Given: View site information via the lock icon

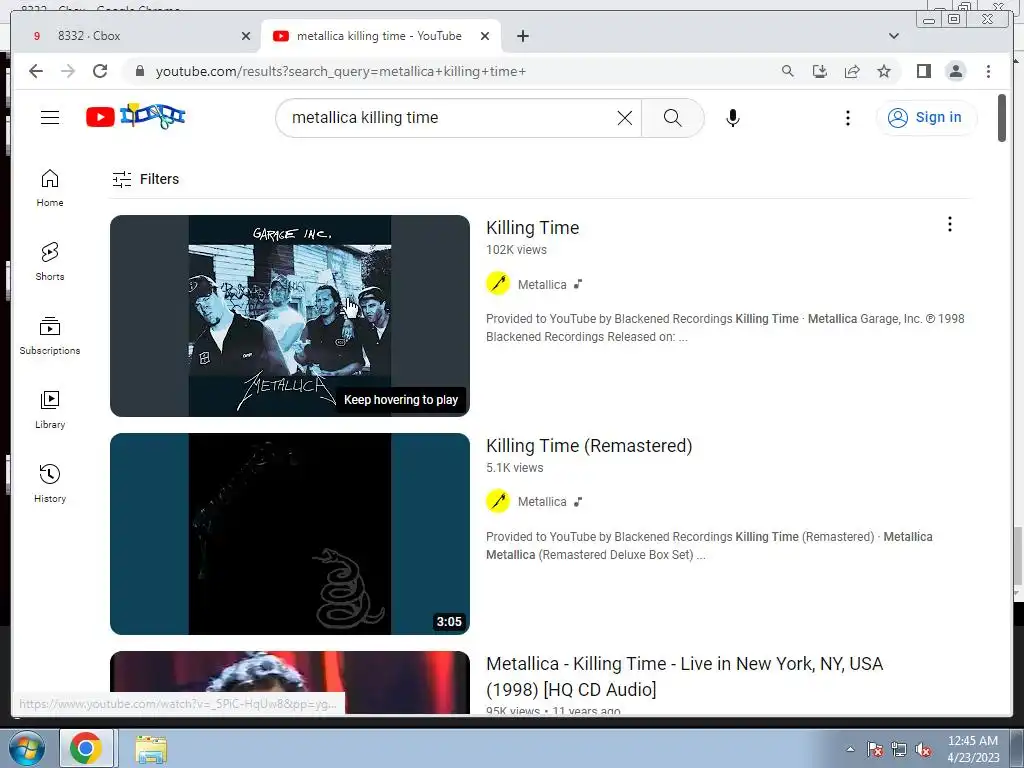Looking at the screenshot, I should point(139,71).
